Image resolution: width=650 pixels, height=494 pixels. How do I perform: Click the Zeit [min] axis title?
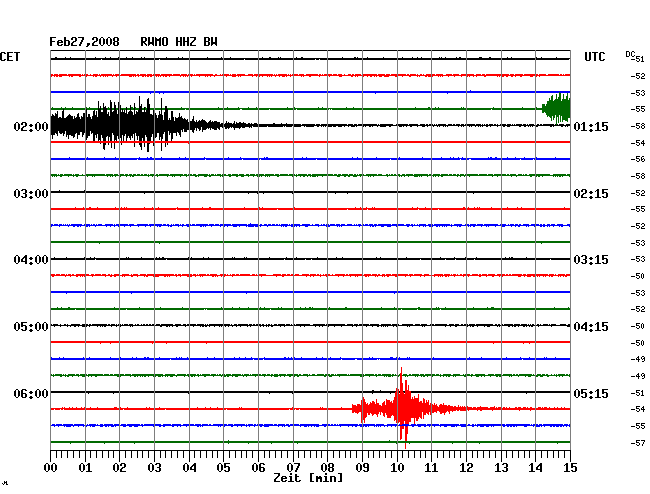coord(308,478)
